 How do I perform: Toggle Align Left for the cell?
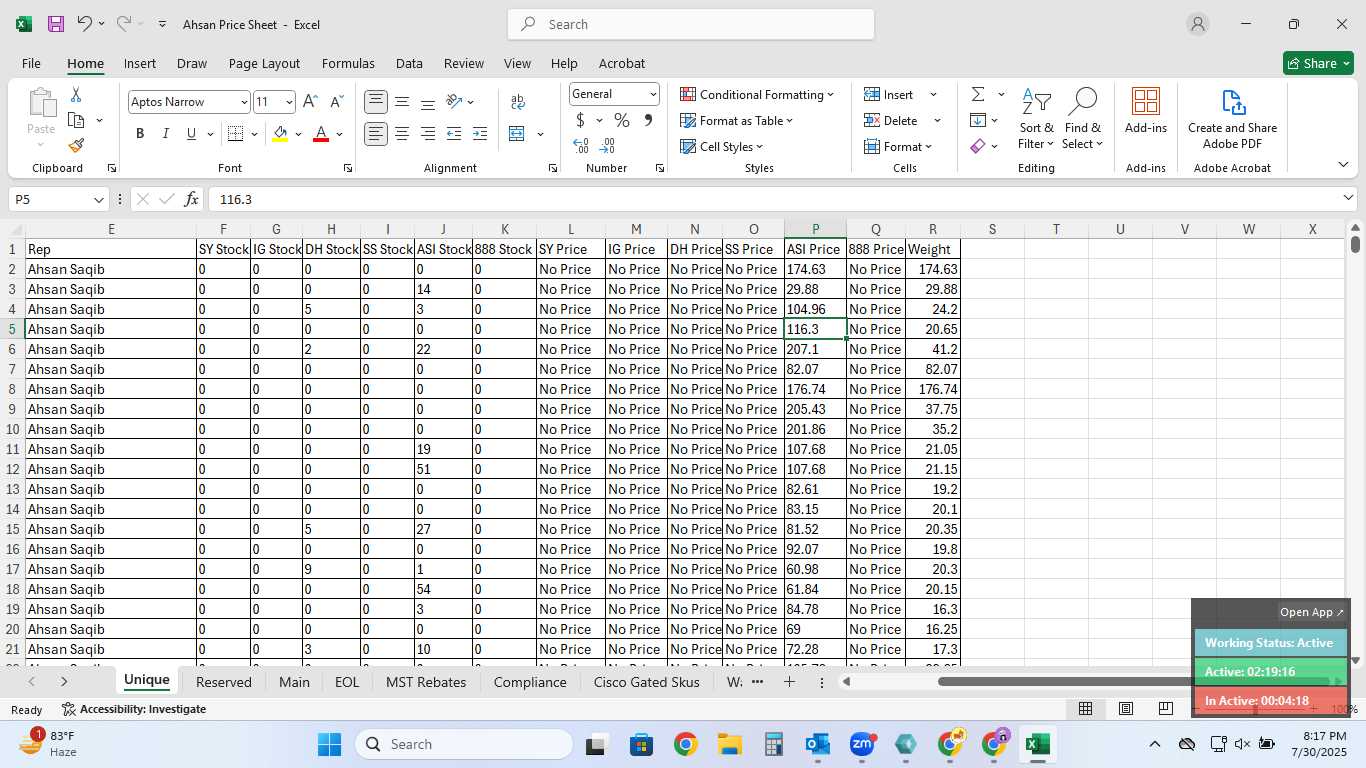click(376, 133)
